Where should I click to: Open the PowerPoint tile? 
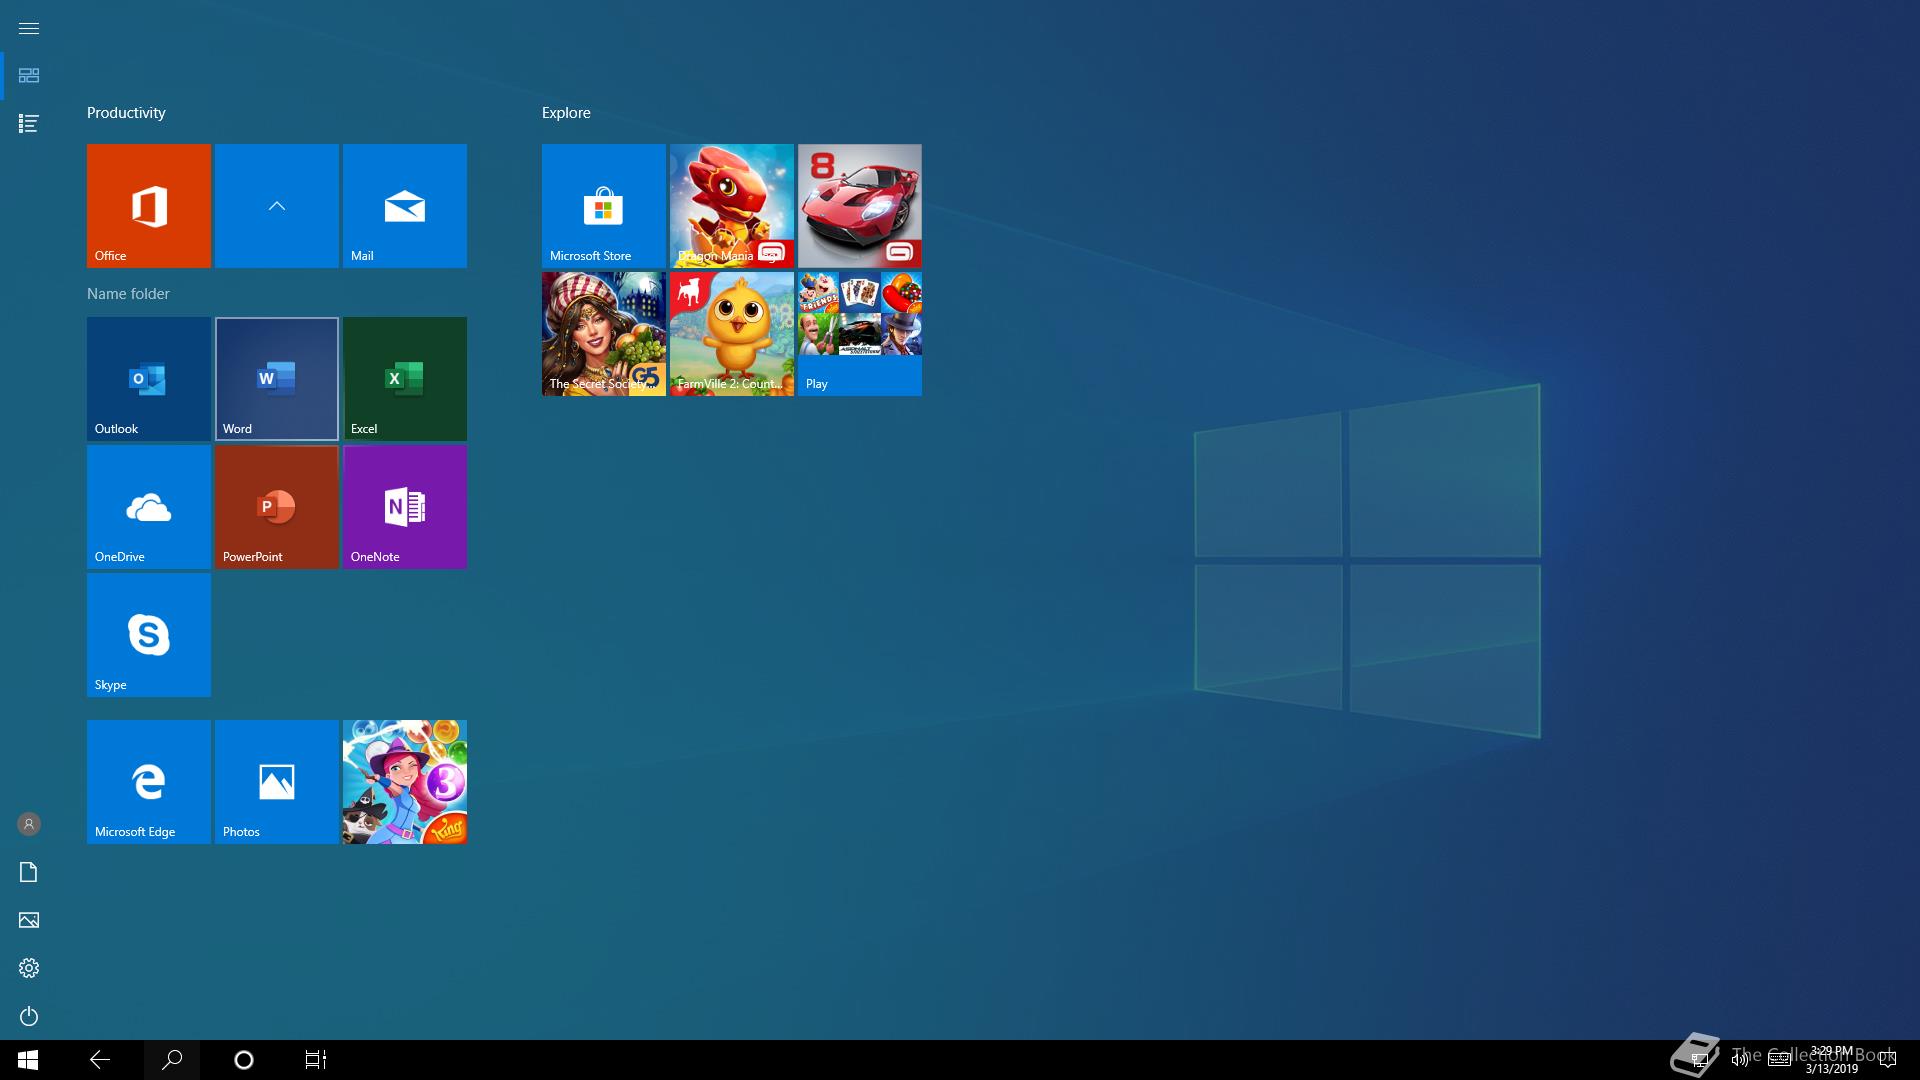(276, 507)
